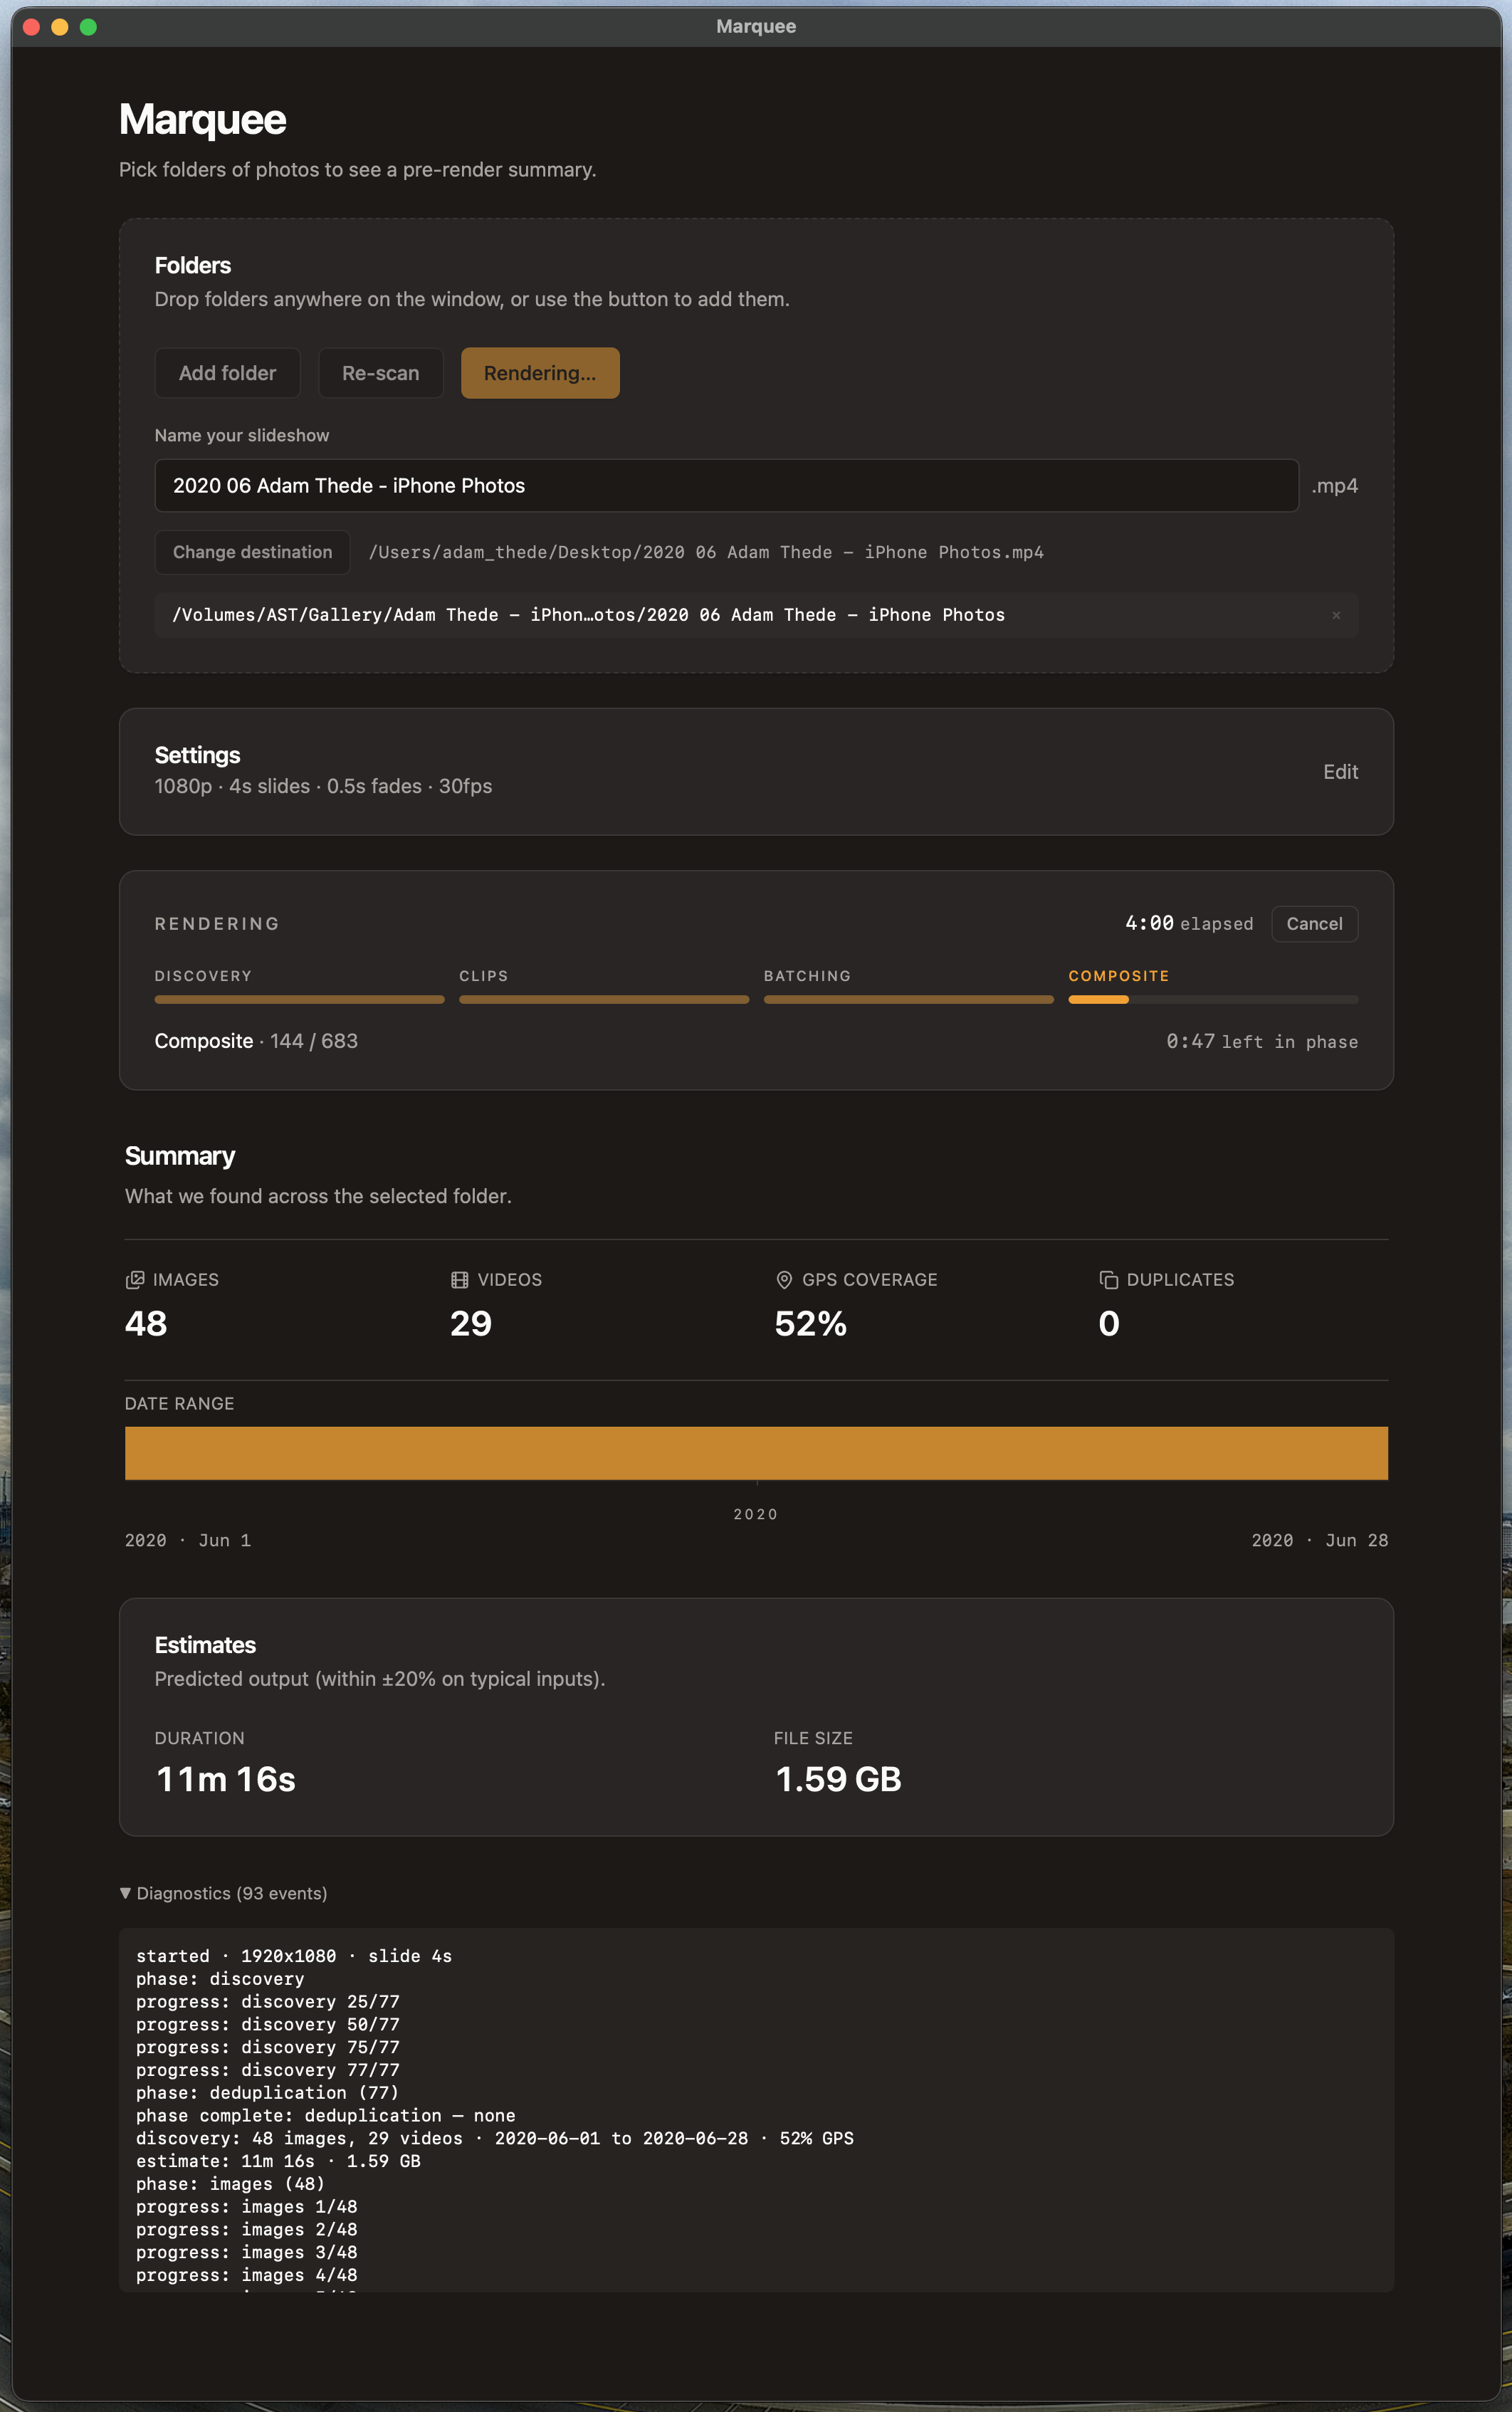The image size is (1512, 2412).
Task: Remove the /Volumes/AST/Gallery folder entry
Action: click(x=1336, y=615)
